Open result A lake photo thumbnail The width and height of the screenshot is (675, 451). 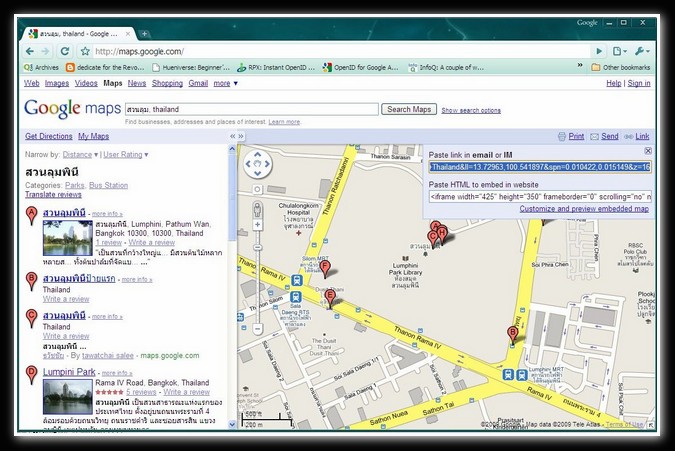[68, 238]
